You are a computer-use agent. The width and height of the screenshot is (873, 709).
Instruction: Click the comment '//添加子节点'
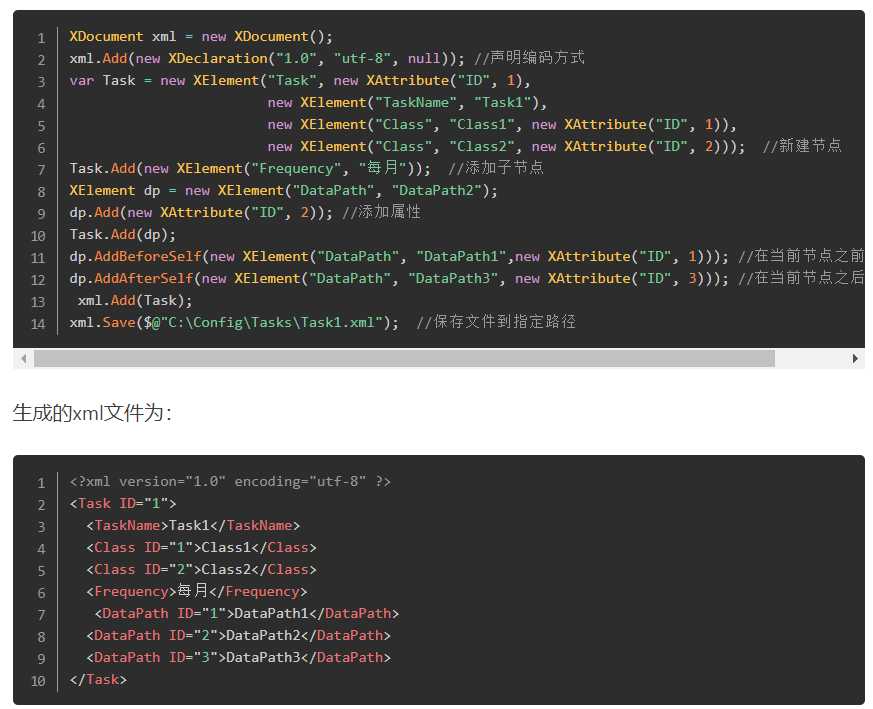pos(496,168)
